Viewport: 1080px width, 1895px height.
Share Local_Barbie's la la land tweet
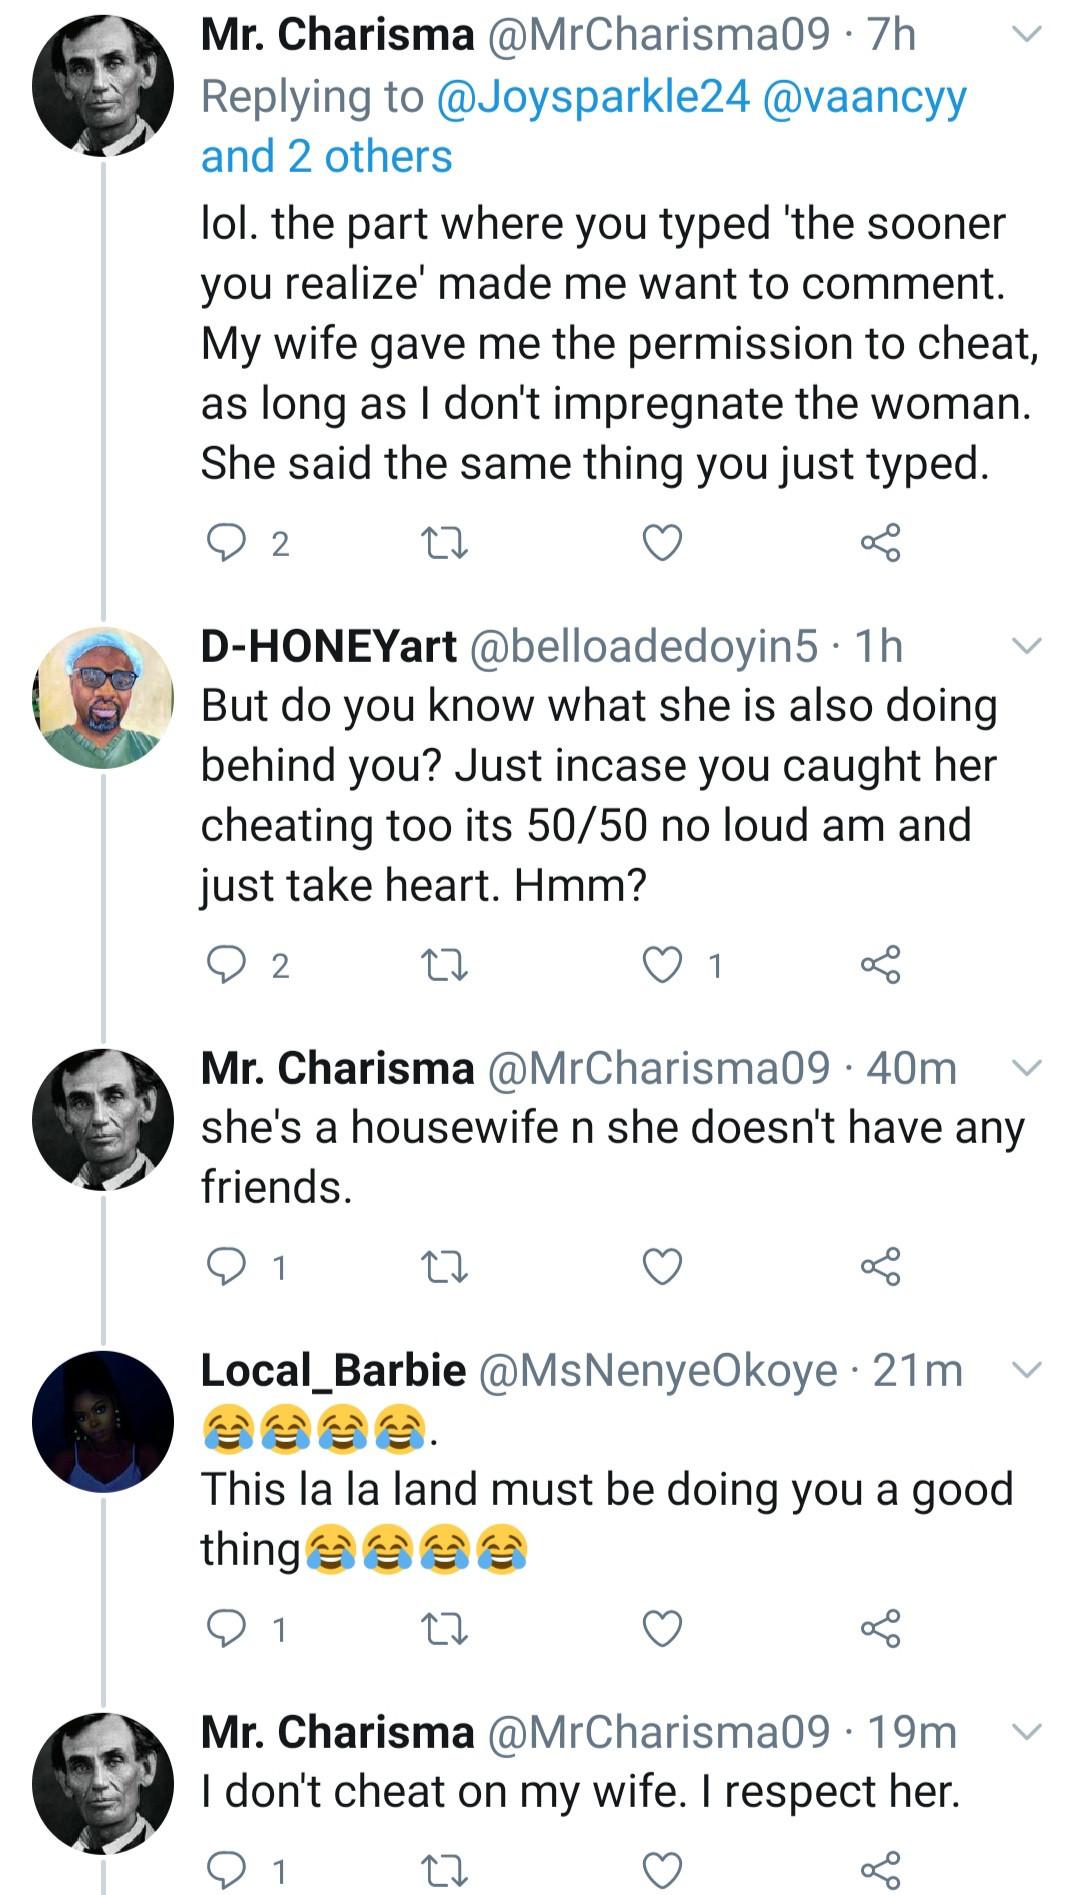(880, 1629)
